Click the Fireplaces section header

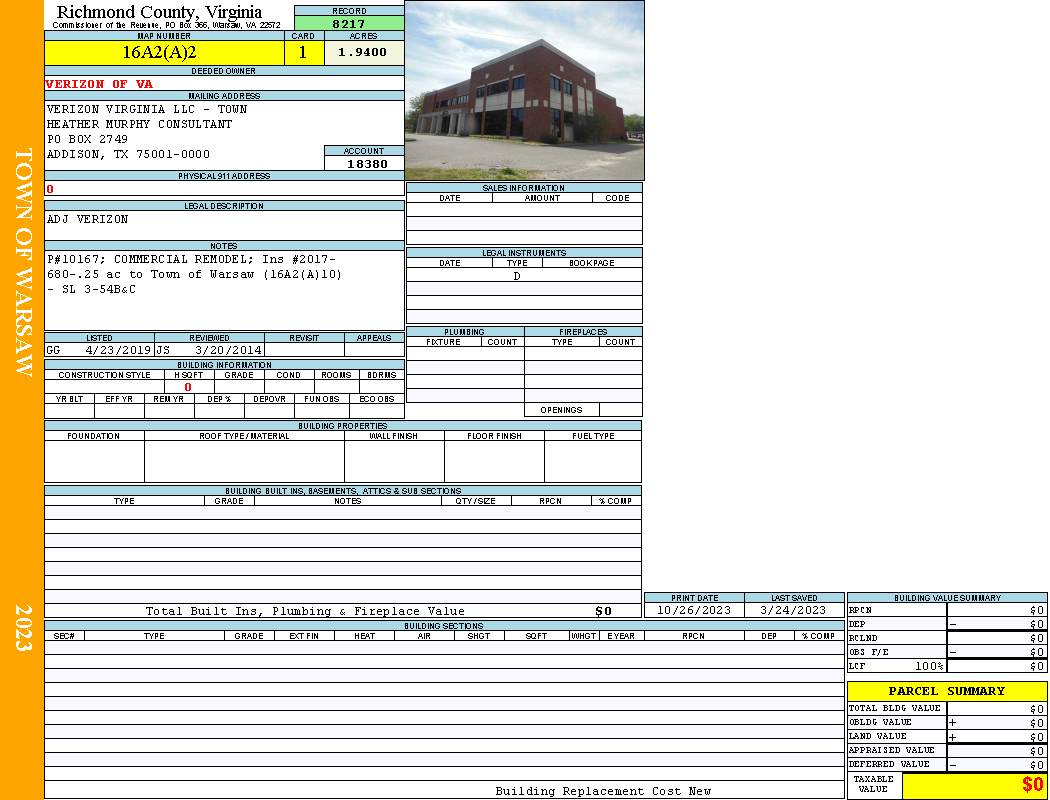pos(583,332)
